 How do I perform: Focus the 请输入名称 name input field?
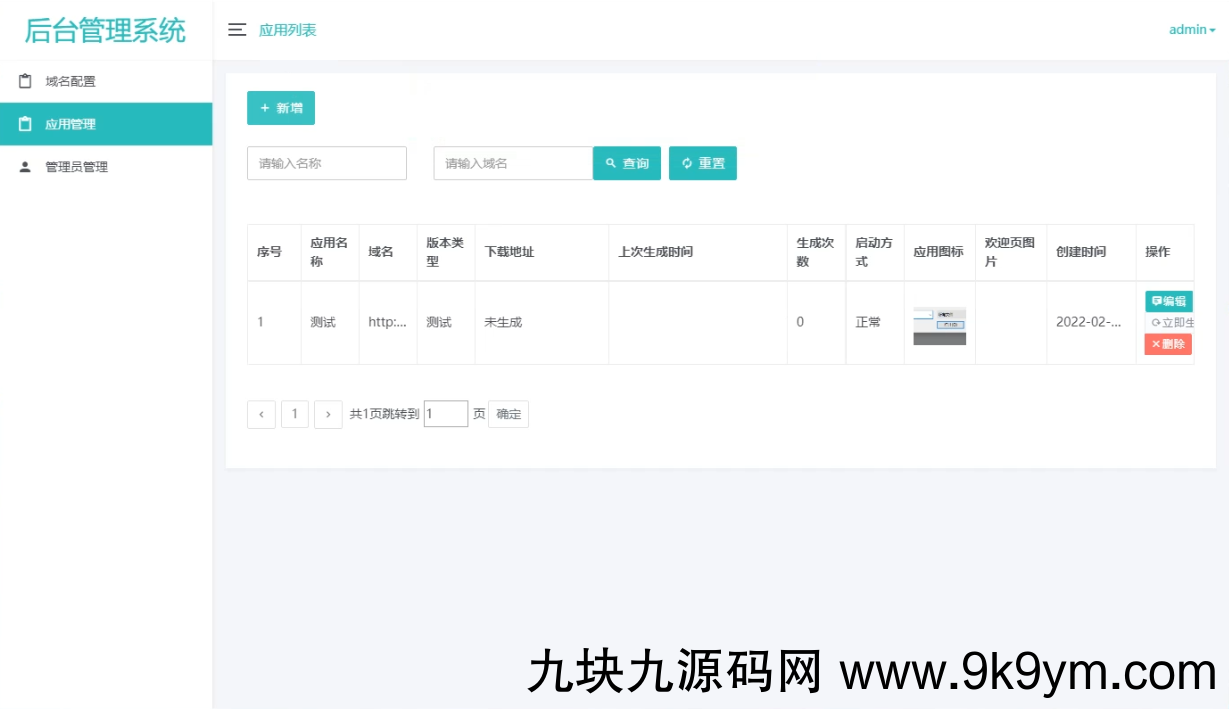click(327, 163)
